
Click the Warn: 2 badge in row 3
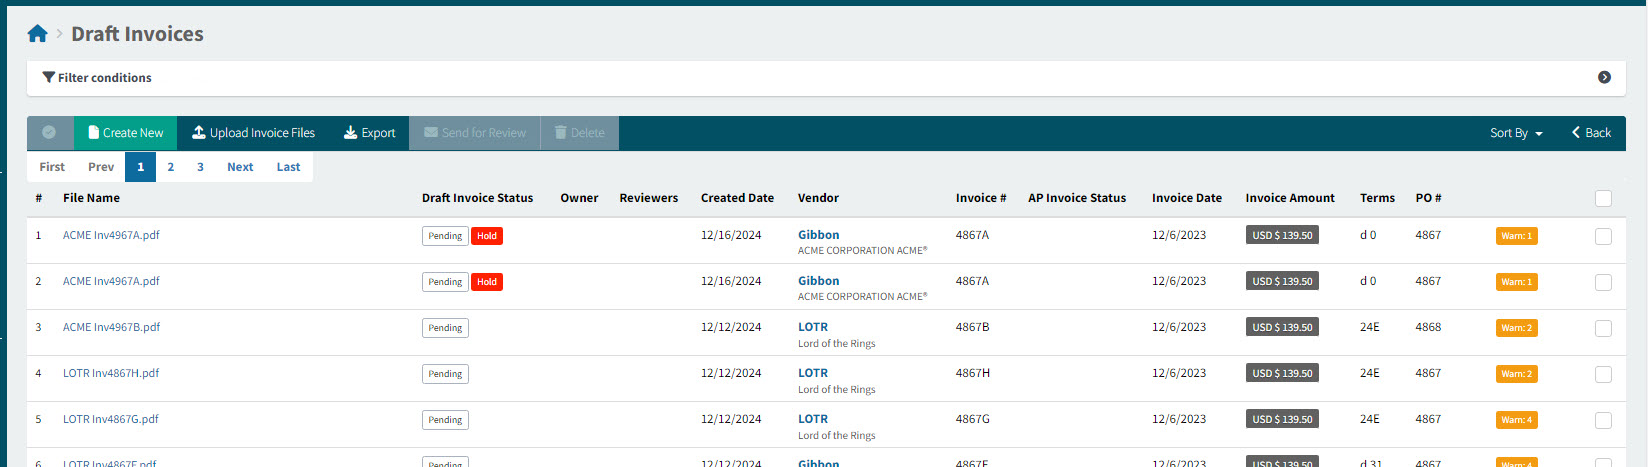[1516, 328]
